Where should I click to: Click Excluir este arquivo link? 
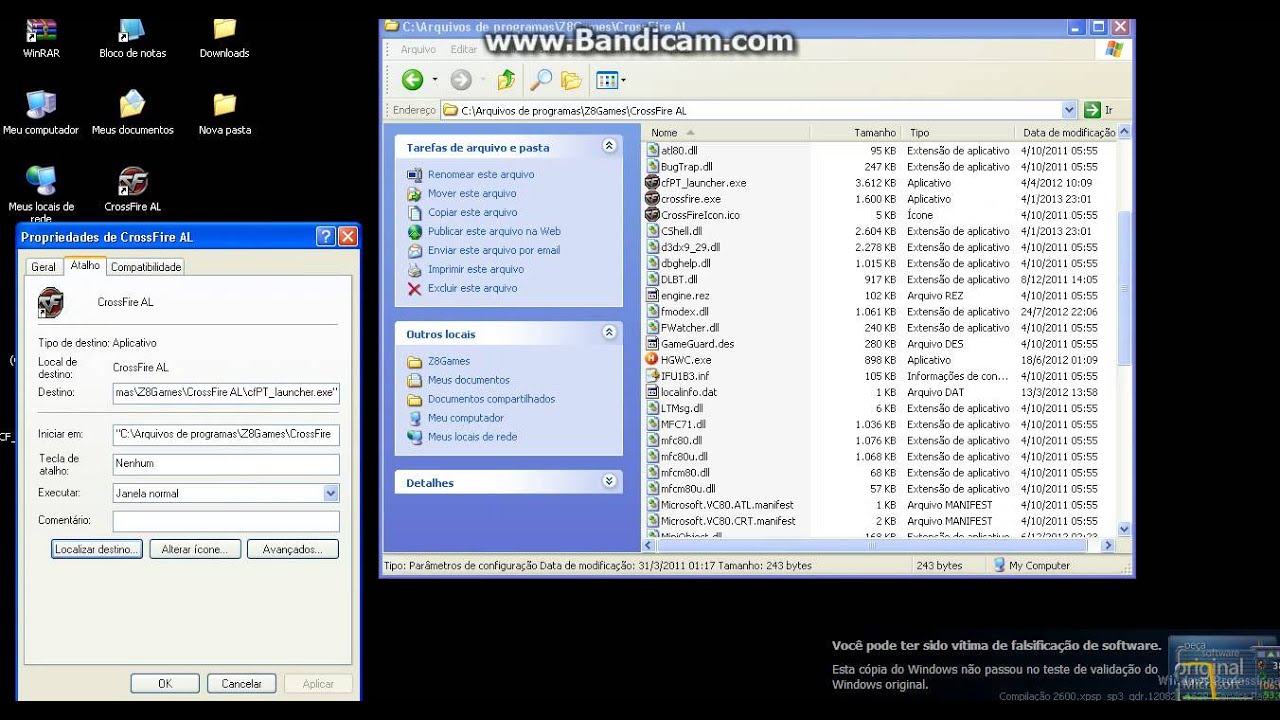tap(473, 288)
